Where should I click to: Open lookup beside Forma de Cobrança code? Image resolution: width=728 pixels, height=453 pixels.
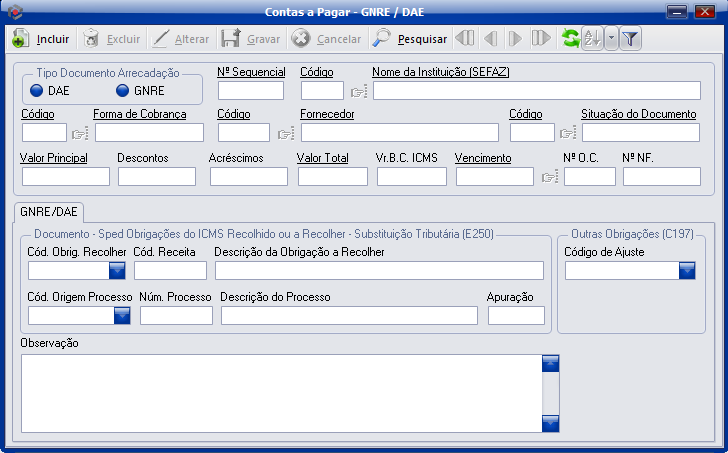80,133
